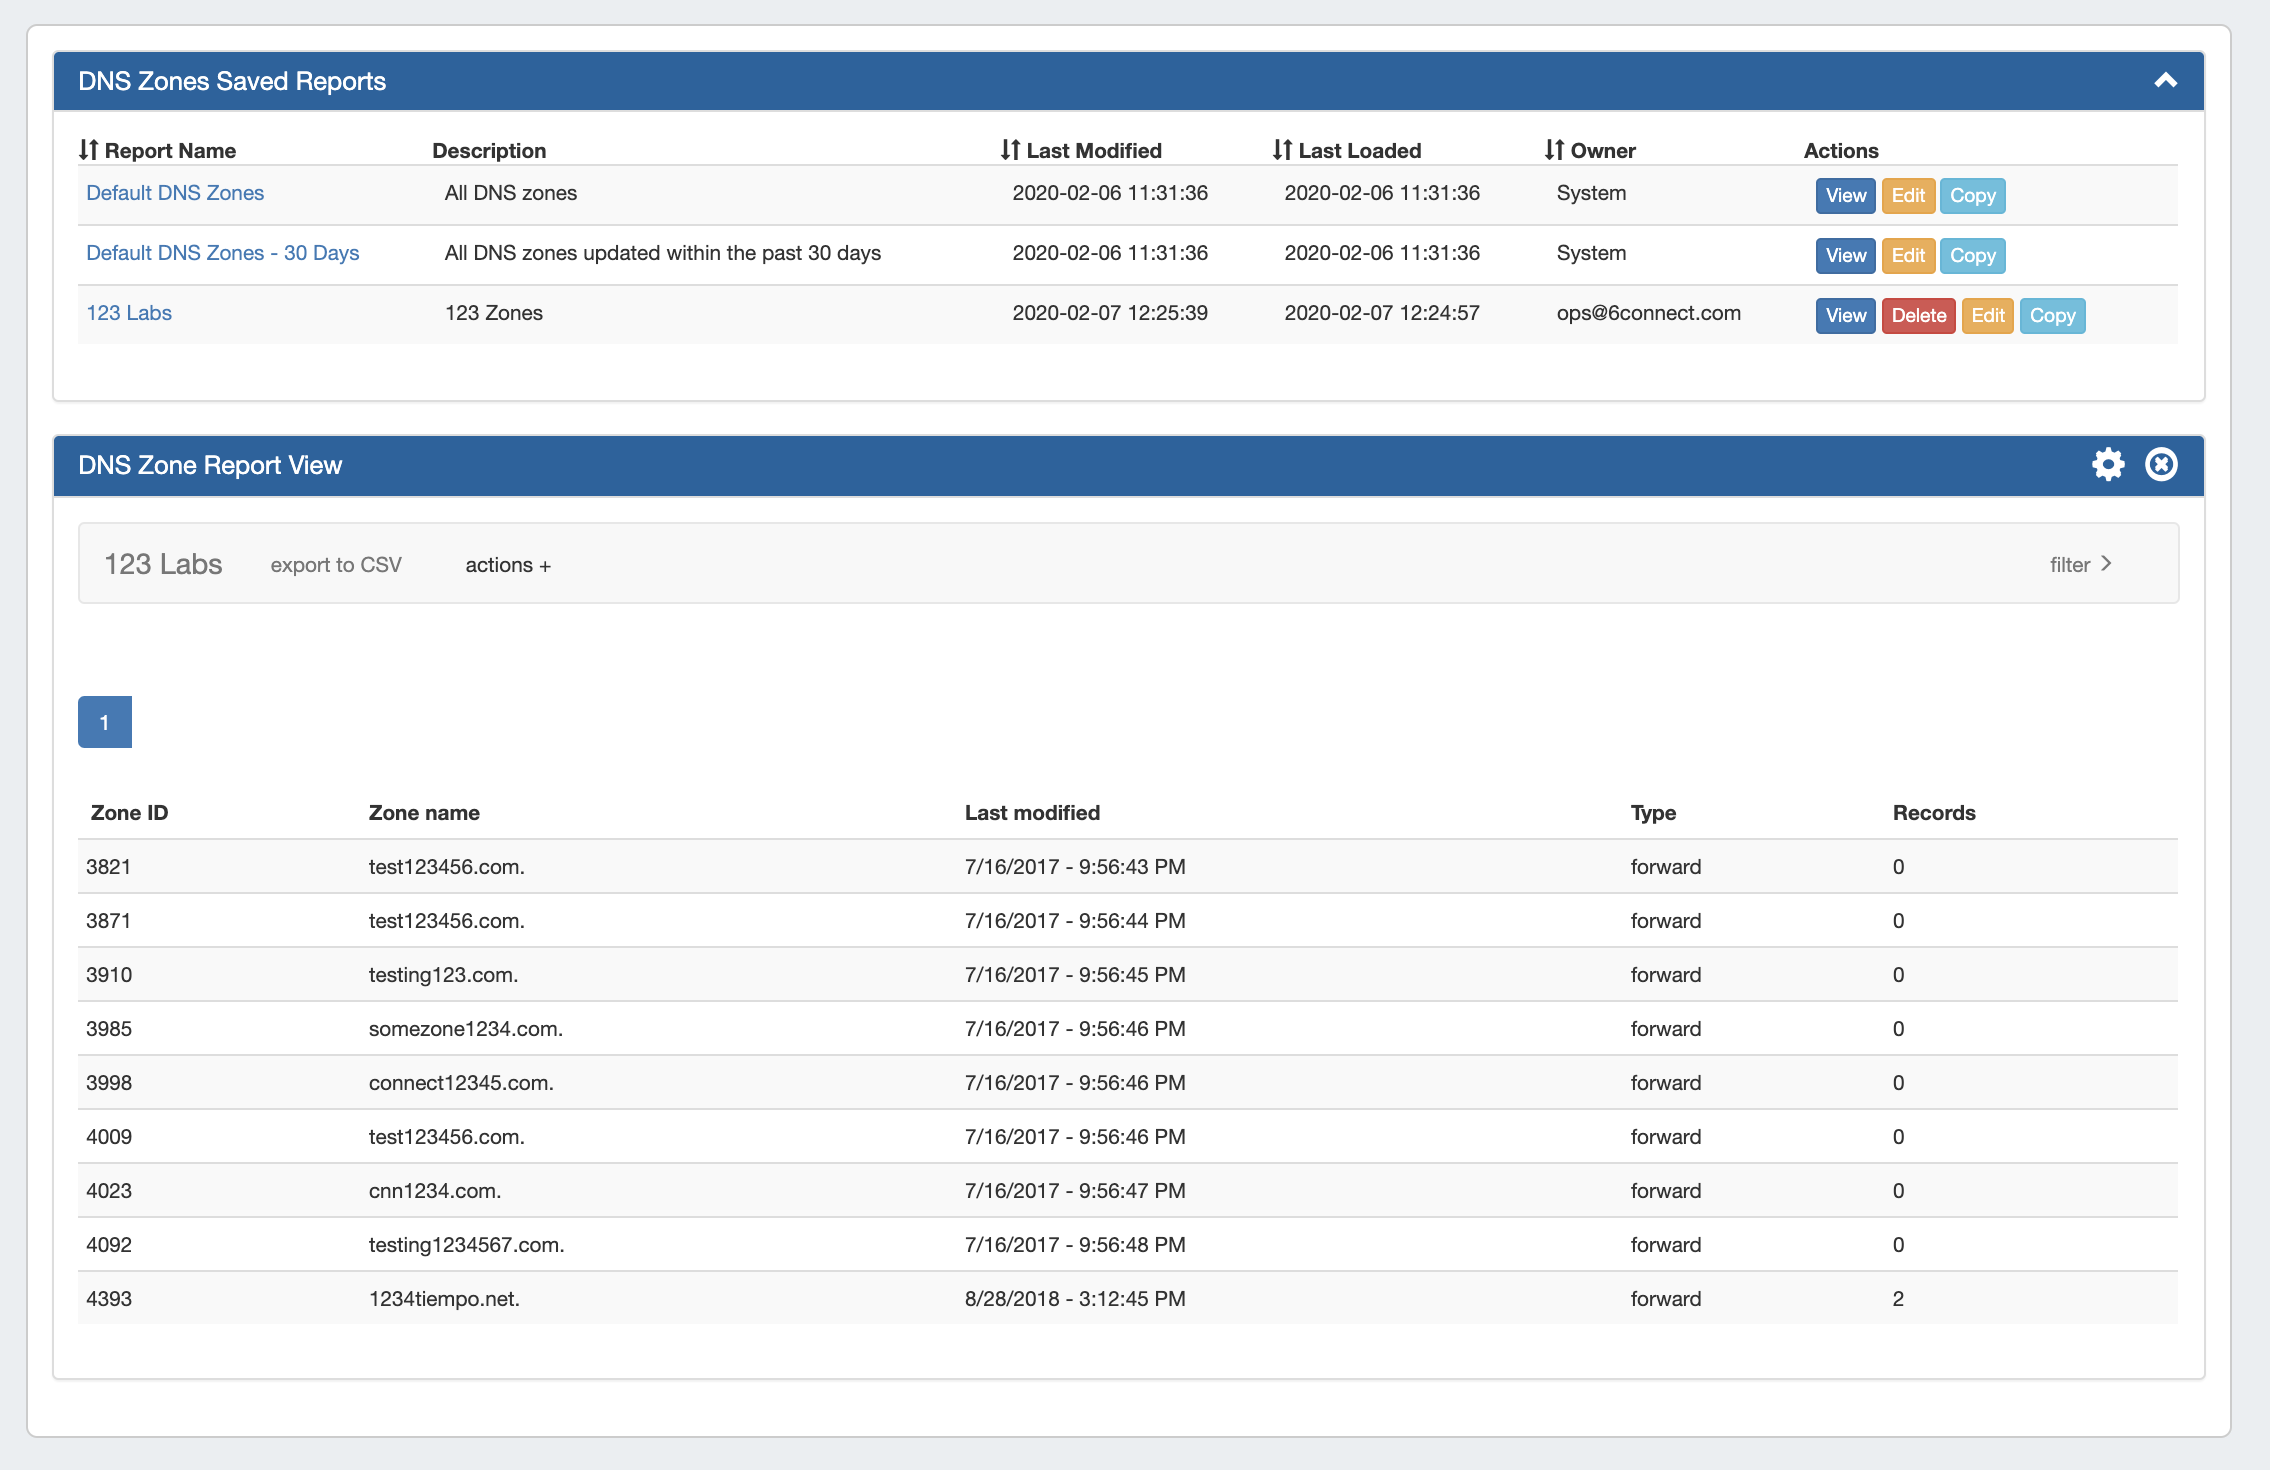
Task: Delete the 123 Labs report
Action: pyautogui.click(x=1918, y=316)
